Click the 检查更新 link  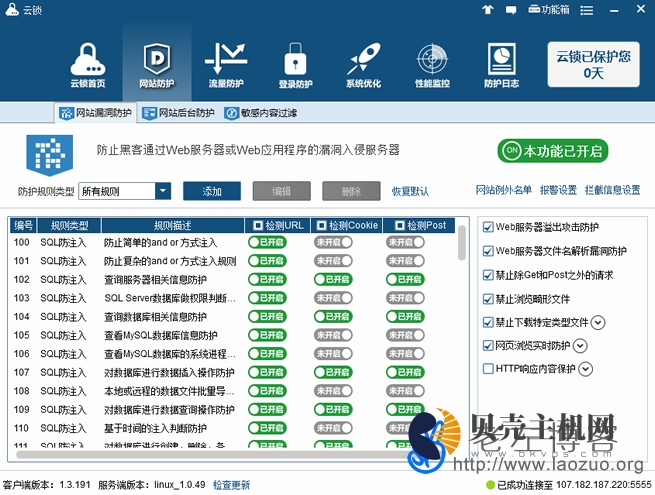click(231, 485)
